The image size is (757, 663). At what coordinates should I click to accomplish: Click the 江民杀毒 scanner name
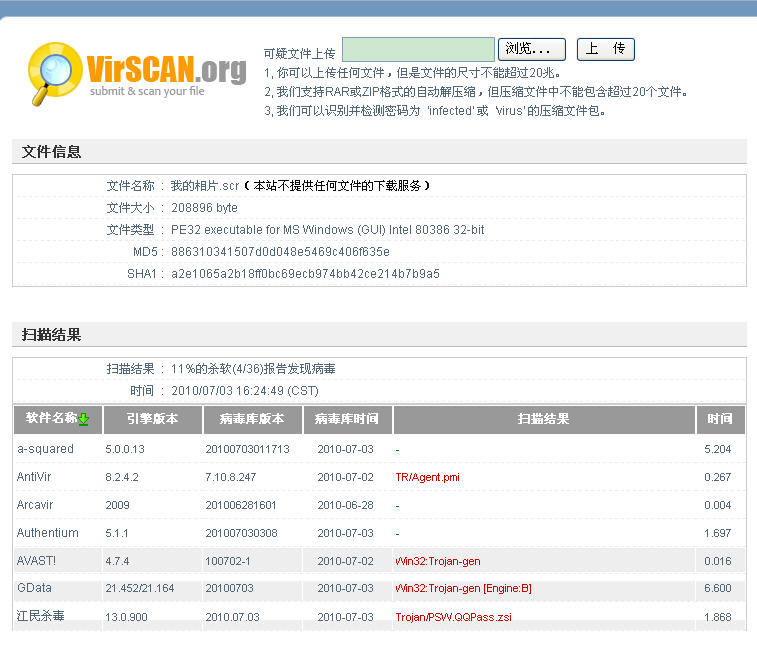[x=40, y=616]
